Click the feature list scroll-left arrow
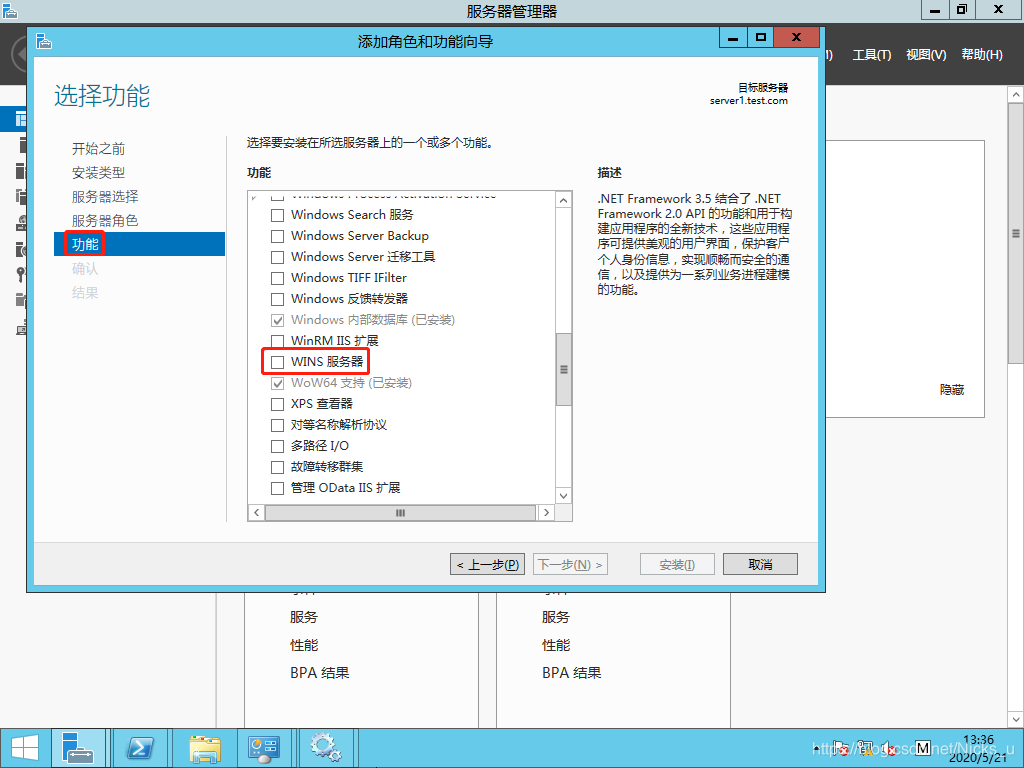 coord(257,513)
